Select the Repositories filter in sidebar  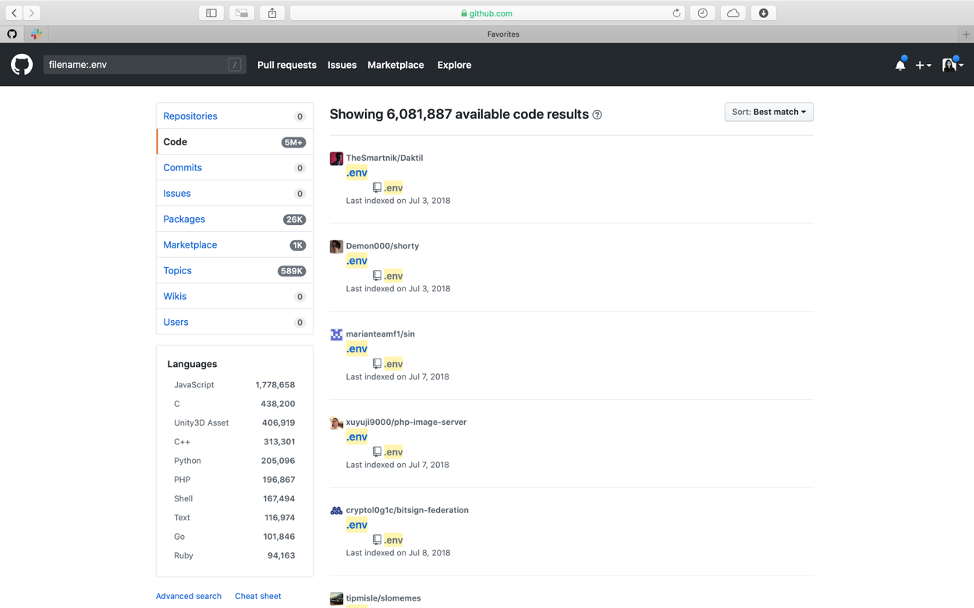pyautogui.click(x=190, y=116)
